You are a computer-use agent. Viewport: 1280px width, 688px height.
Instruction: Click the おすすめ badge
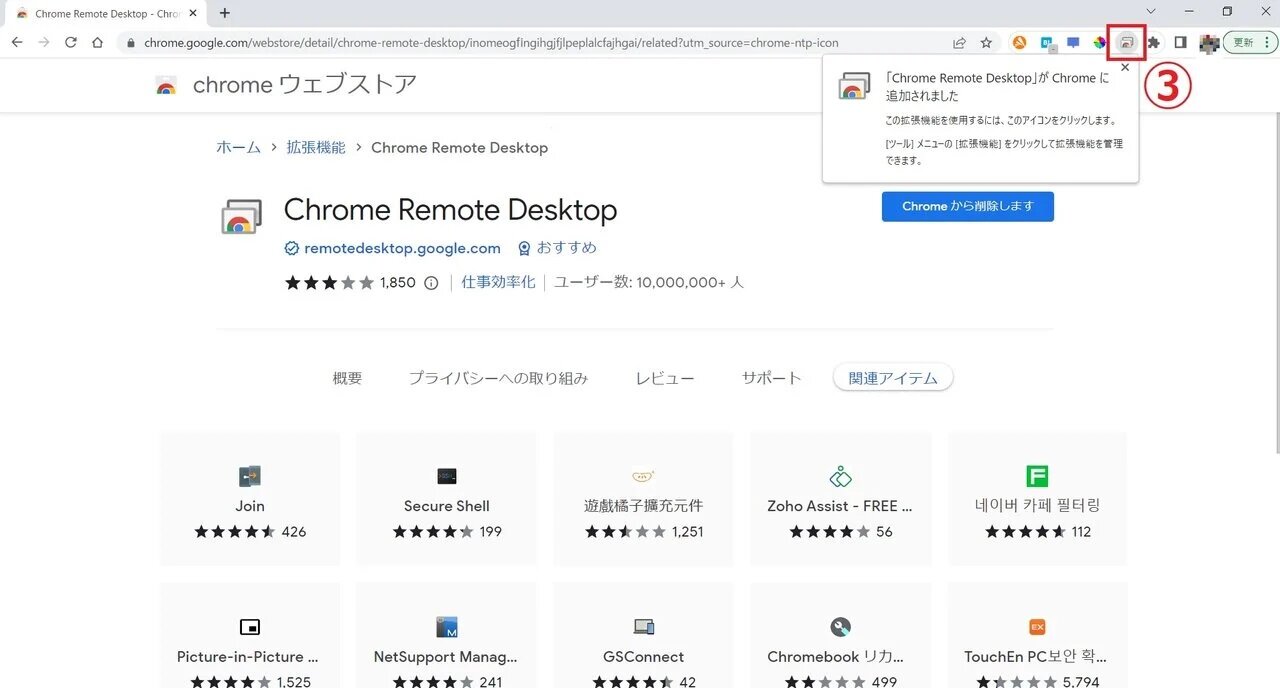(x=556, y=248)
